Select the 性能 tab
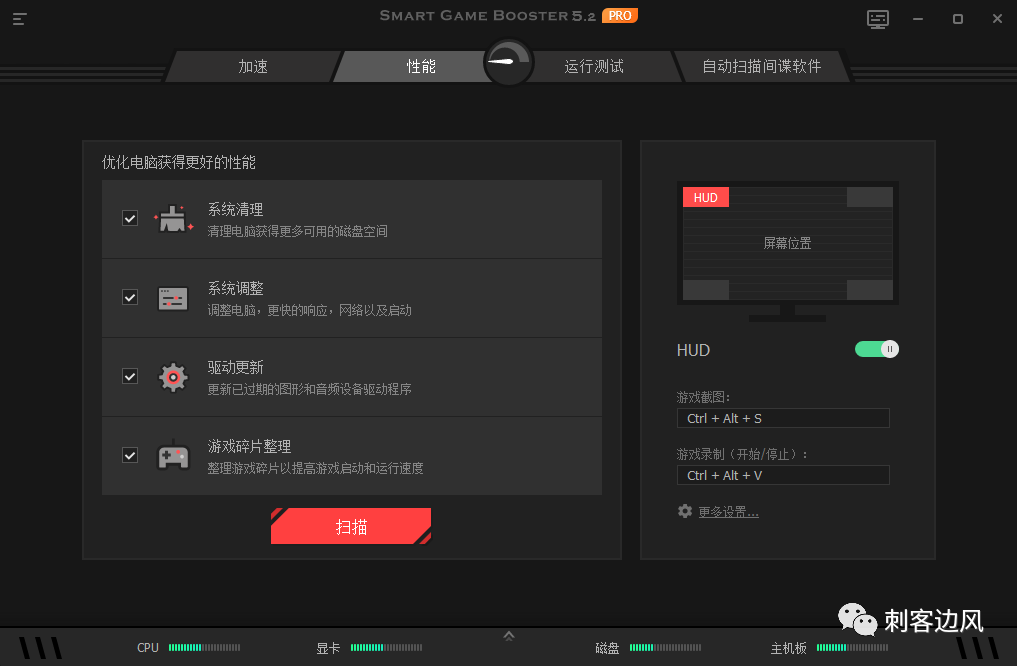The height and width of the screenshot is (666, 1017). [420, 66]
